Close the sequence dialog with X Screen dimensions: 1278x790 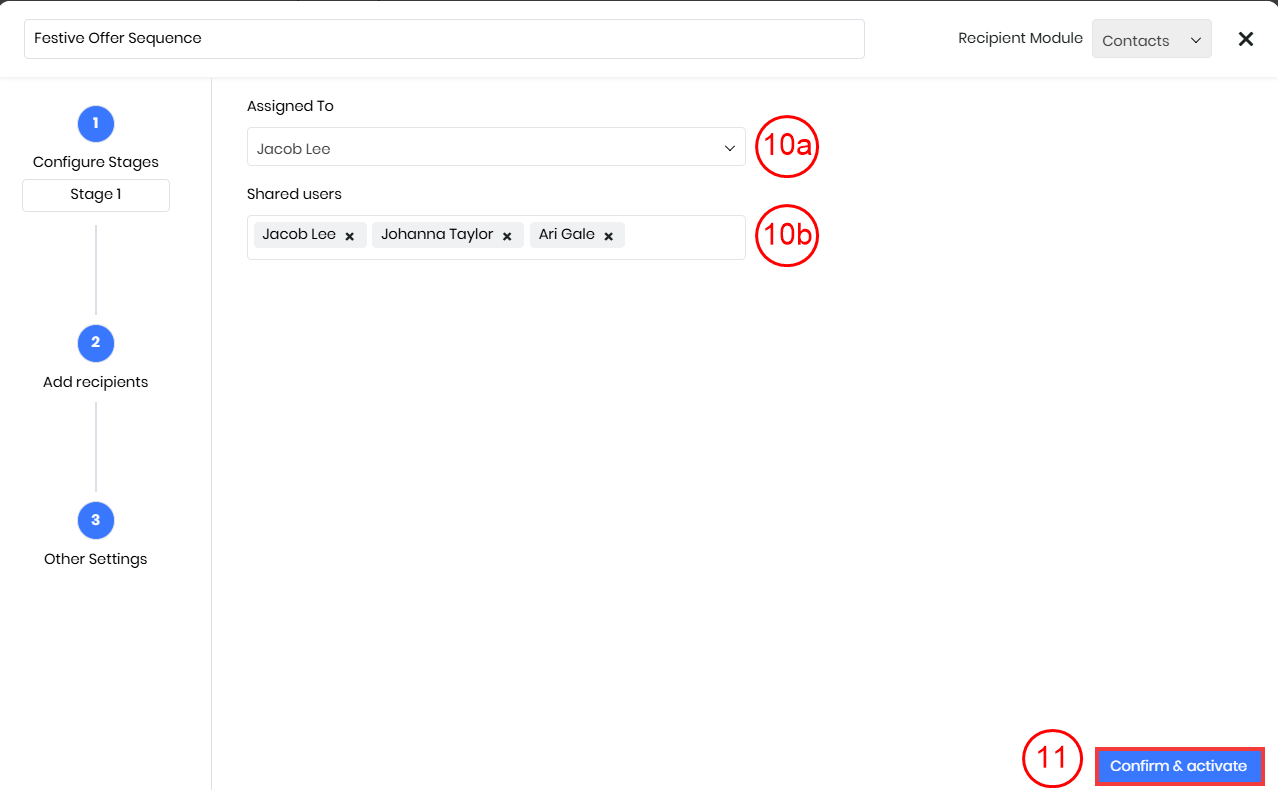[x=1246, y=39]
